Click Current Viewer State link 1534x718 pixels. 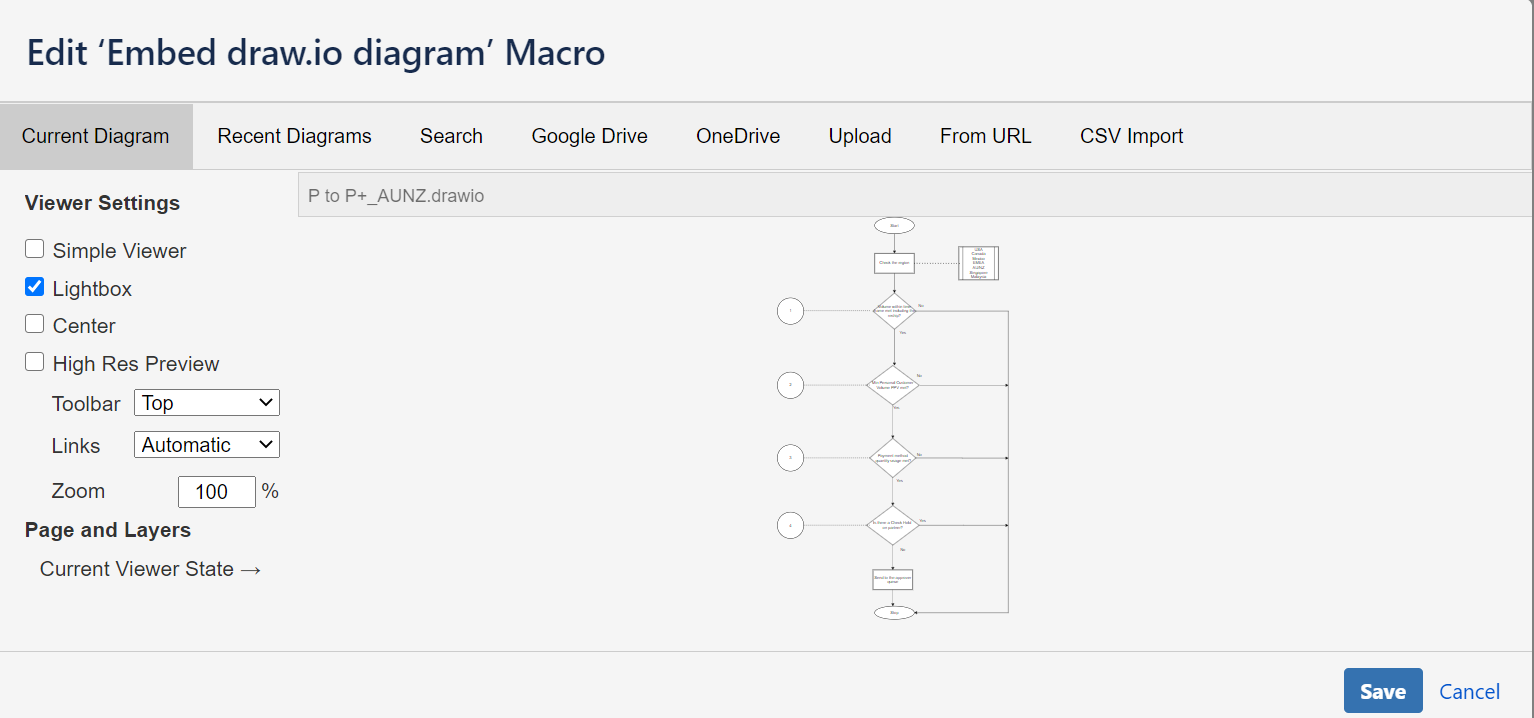(150, 569)
